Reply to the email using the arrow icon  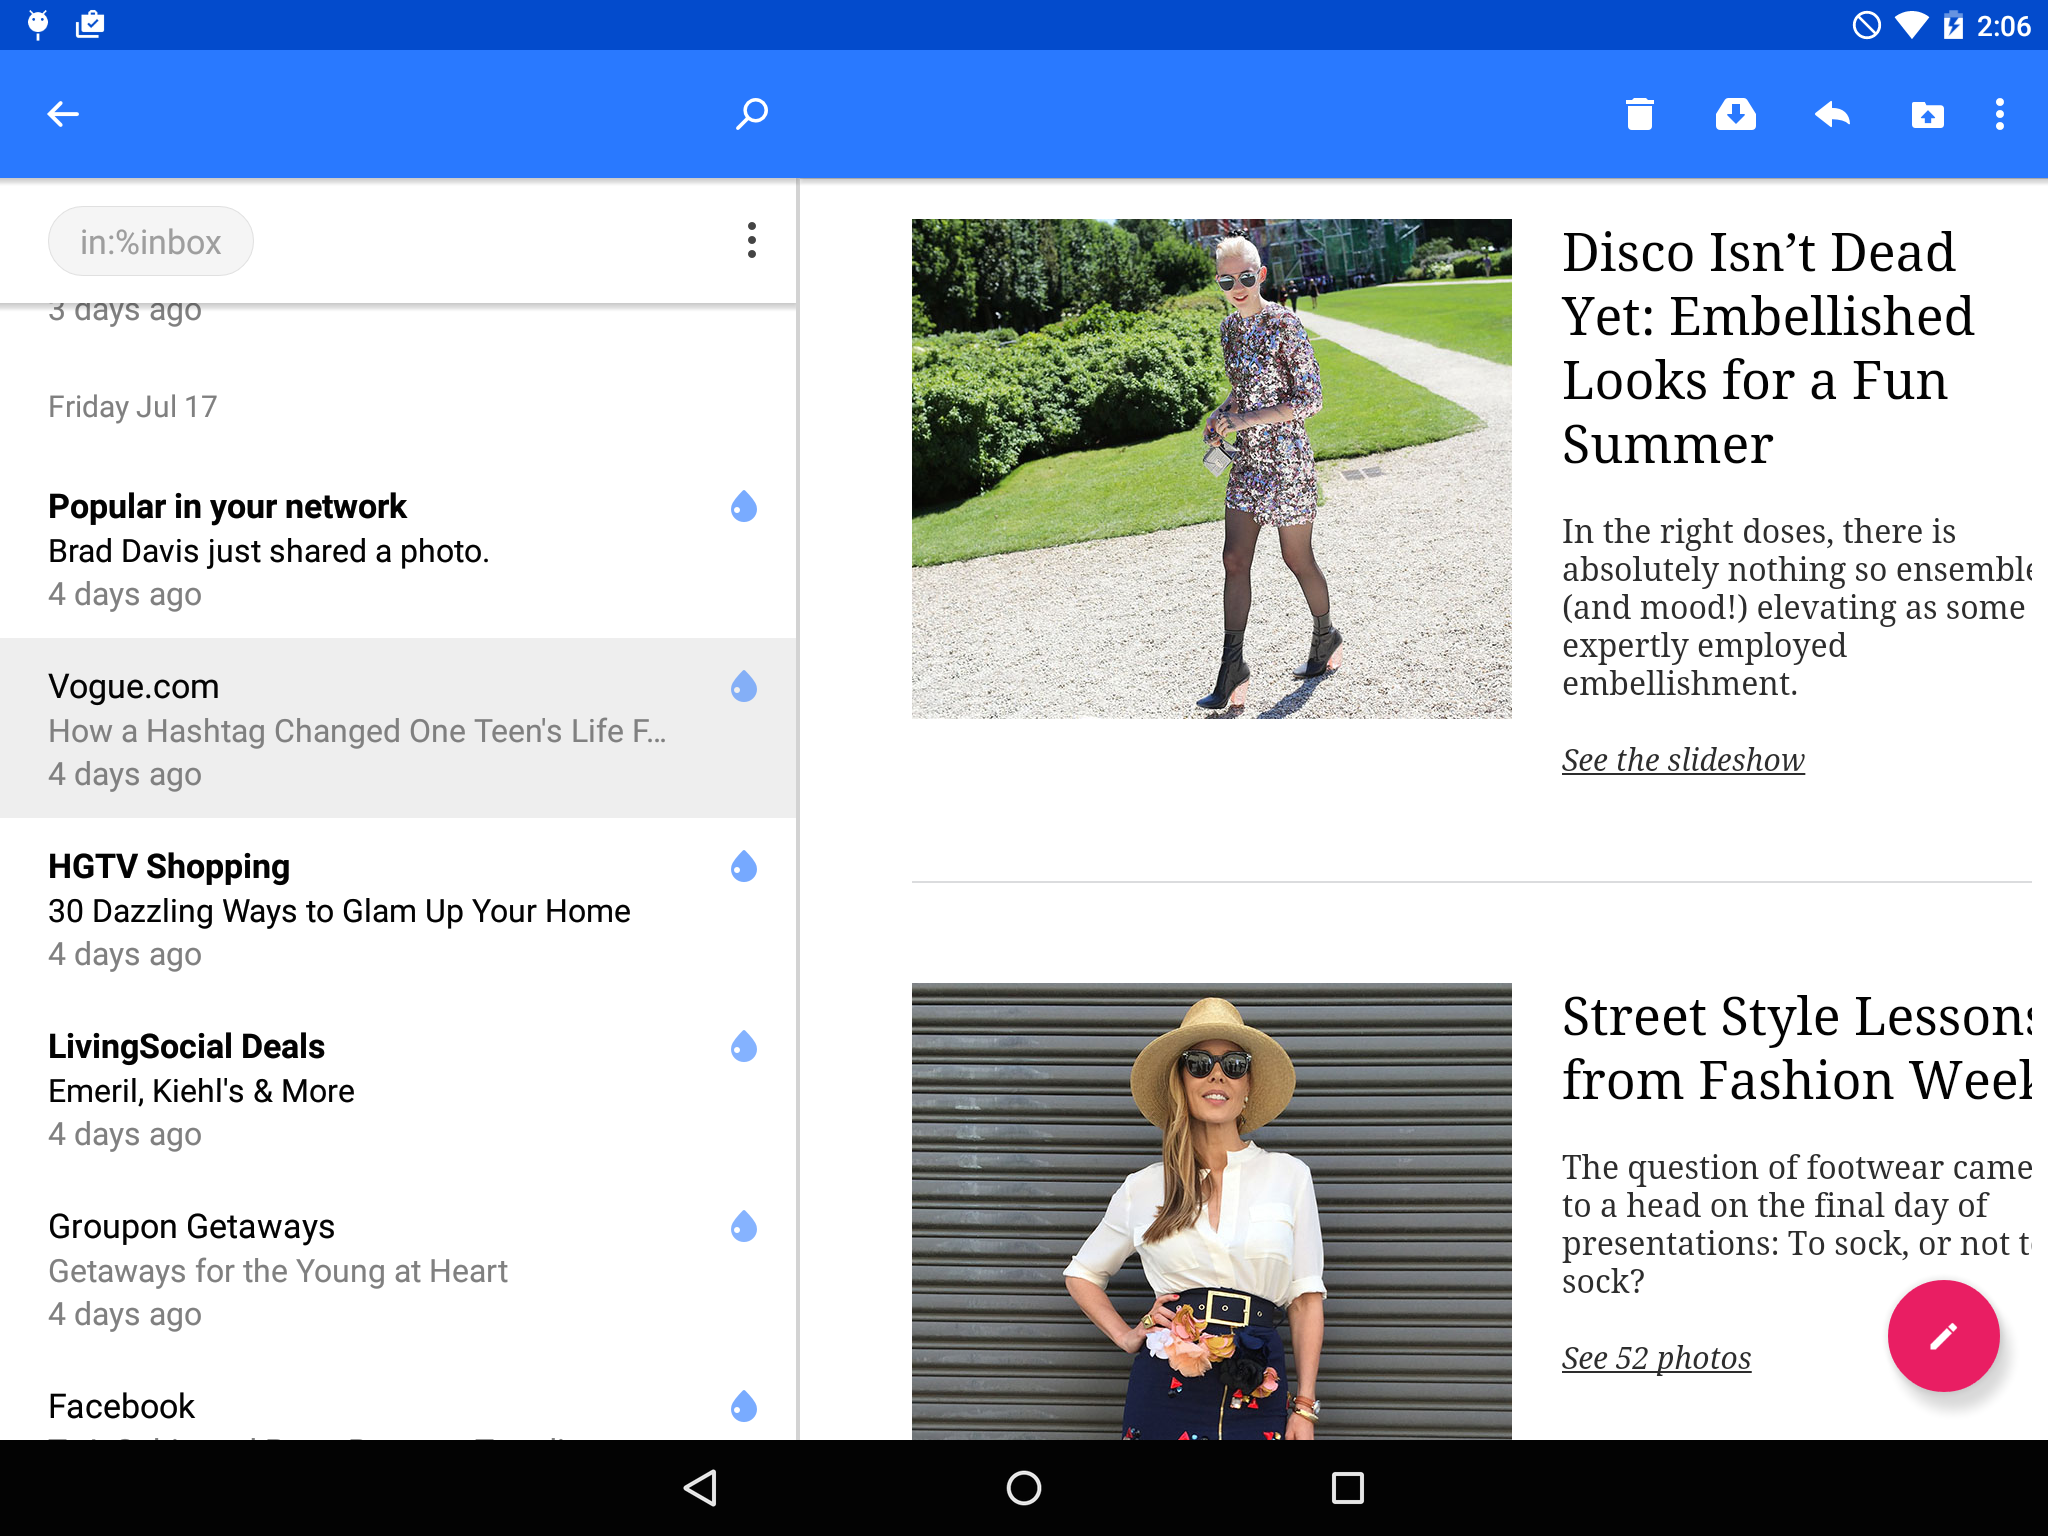coord(1831,114)
